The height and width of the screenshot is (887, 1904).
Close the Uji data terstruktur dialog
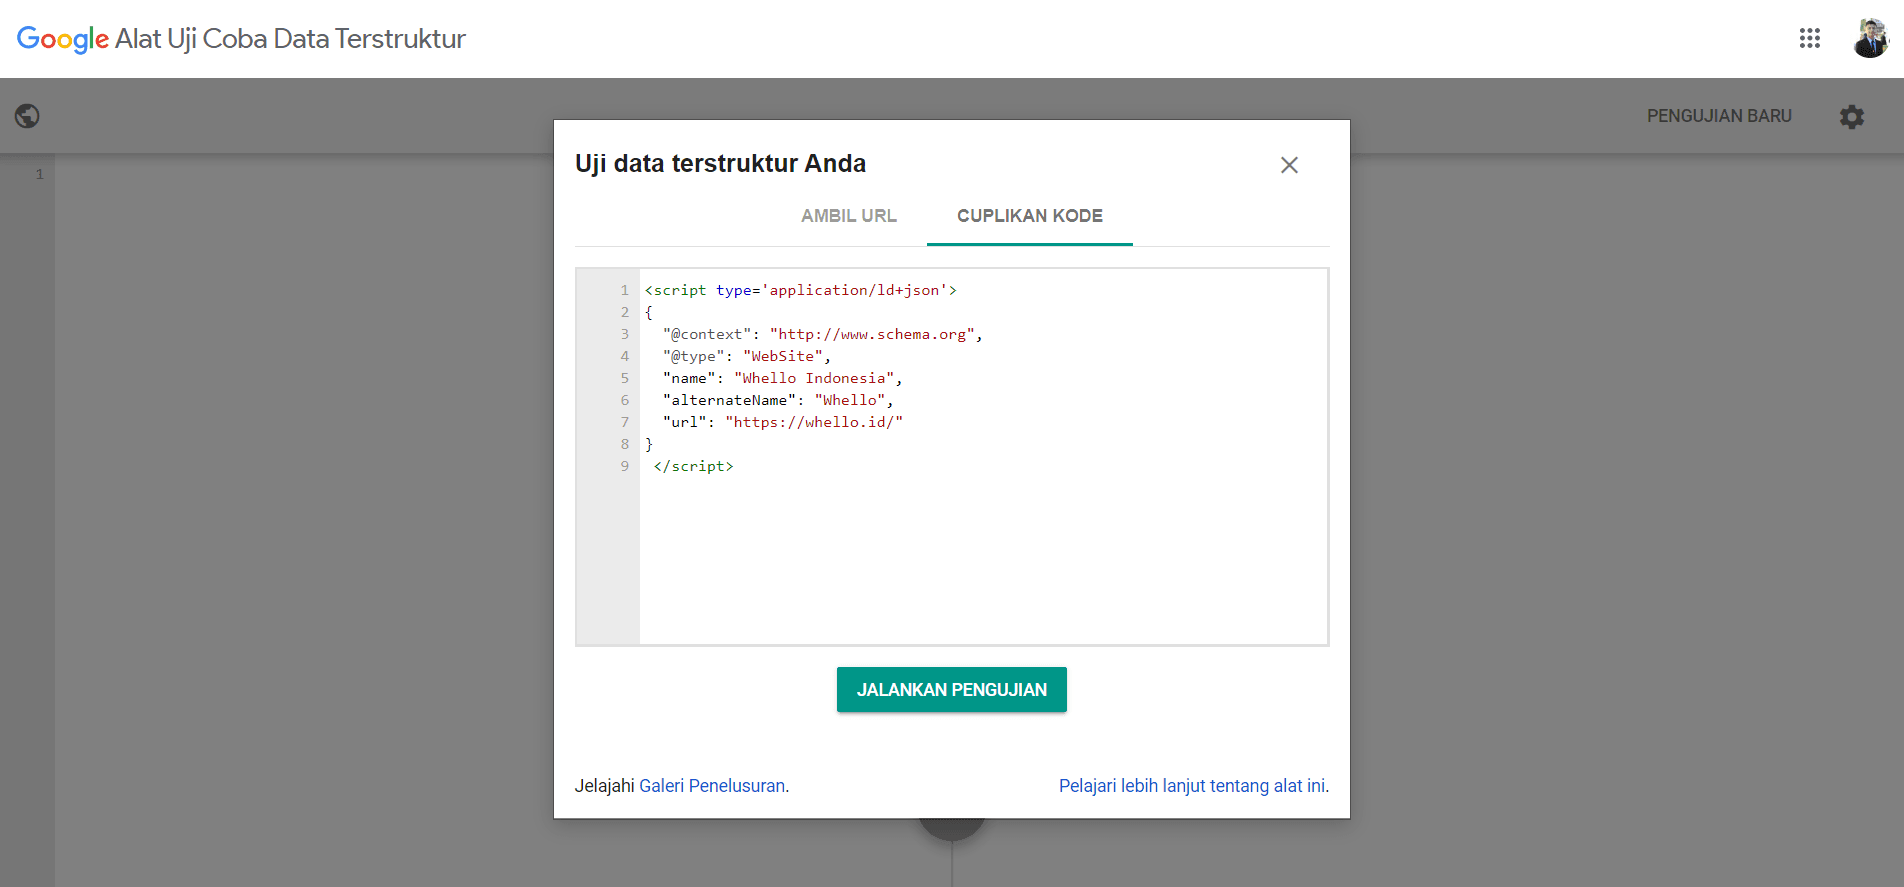click(x=1289, y=165)
